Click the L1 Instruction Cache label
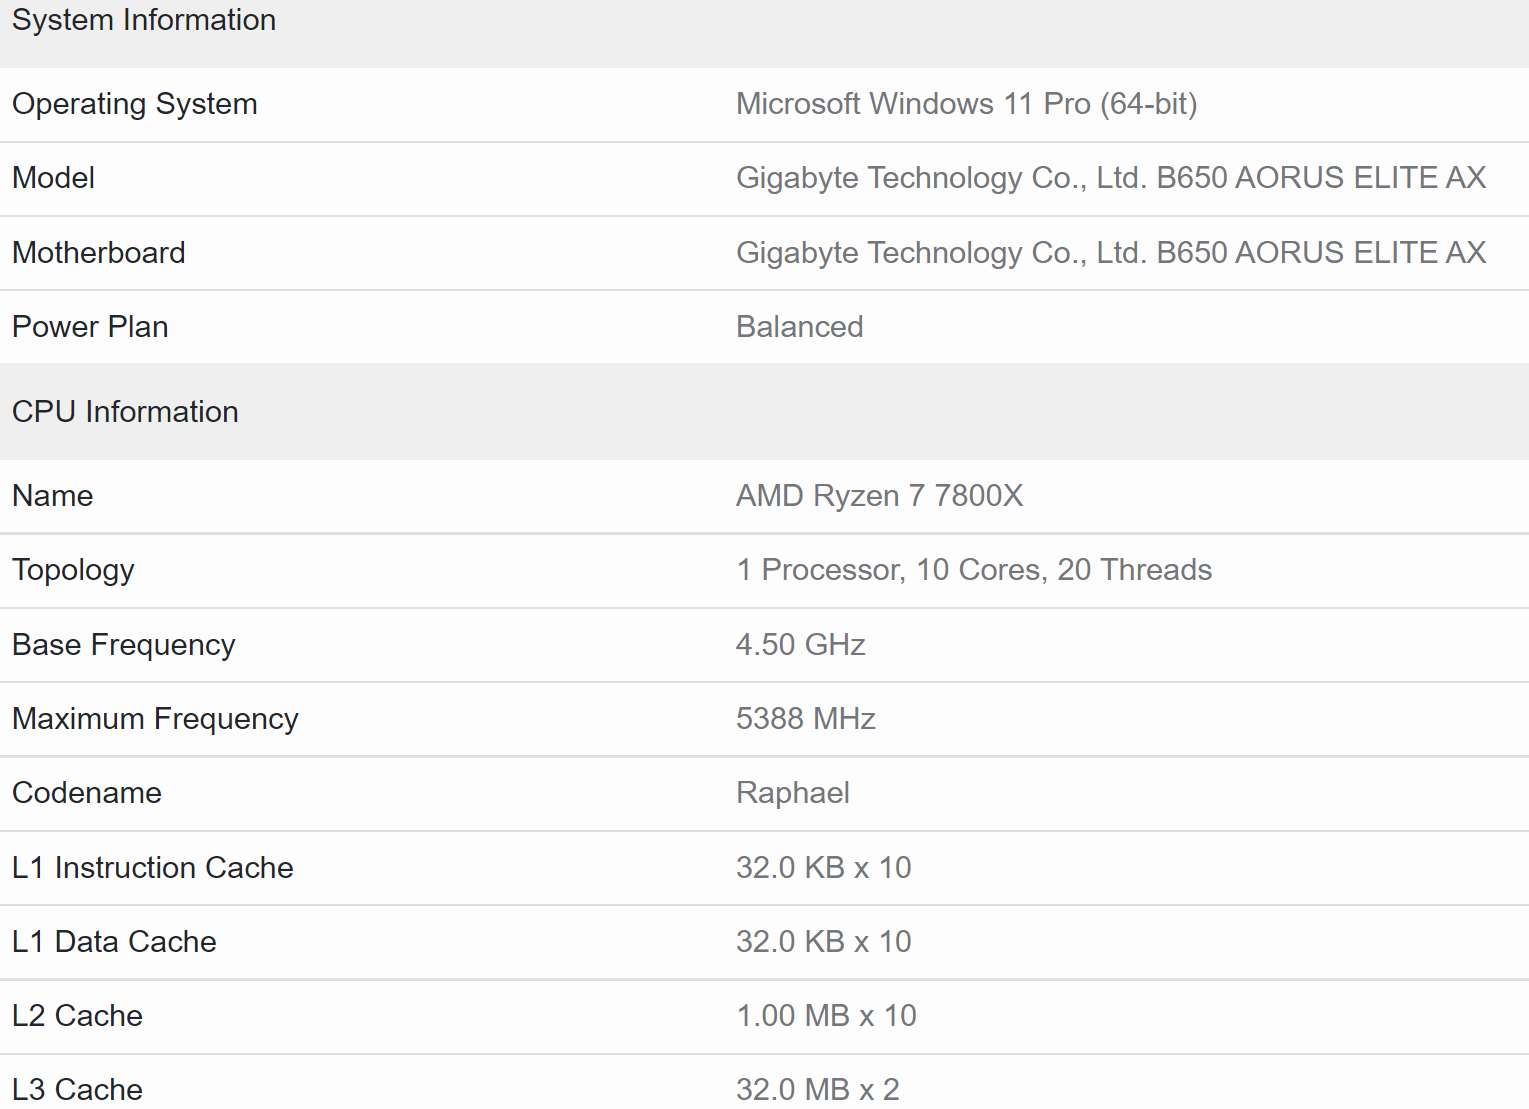The height and width of the screenshot is (1109, 1529). click(153, 868)
